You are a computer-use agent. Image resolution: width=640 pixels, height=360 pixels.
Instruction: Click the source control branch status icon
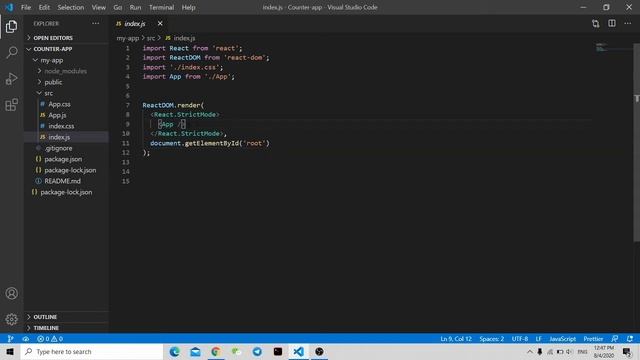pos(11,339)
